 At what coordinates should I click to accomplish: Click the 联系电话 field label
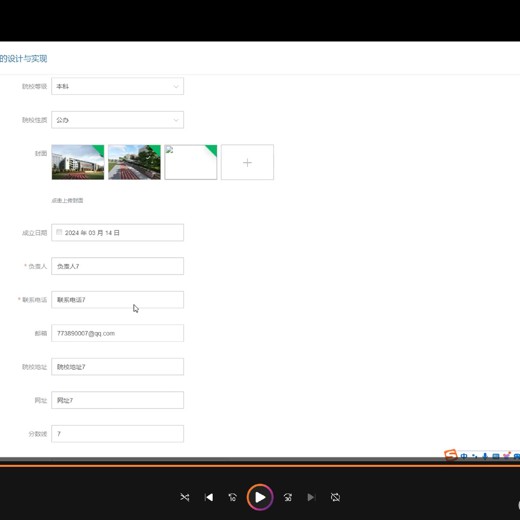tap(34, 300)
